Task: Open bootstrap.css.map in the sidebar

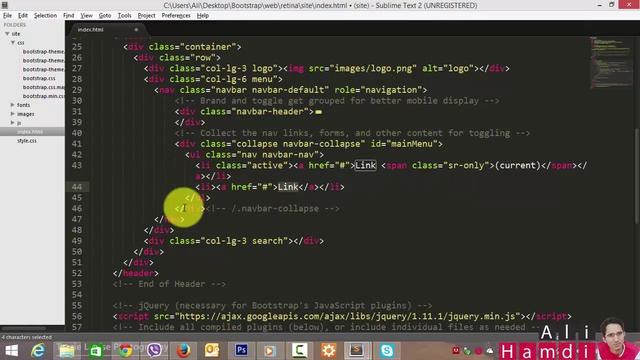Action: [43, 87]
